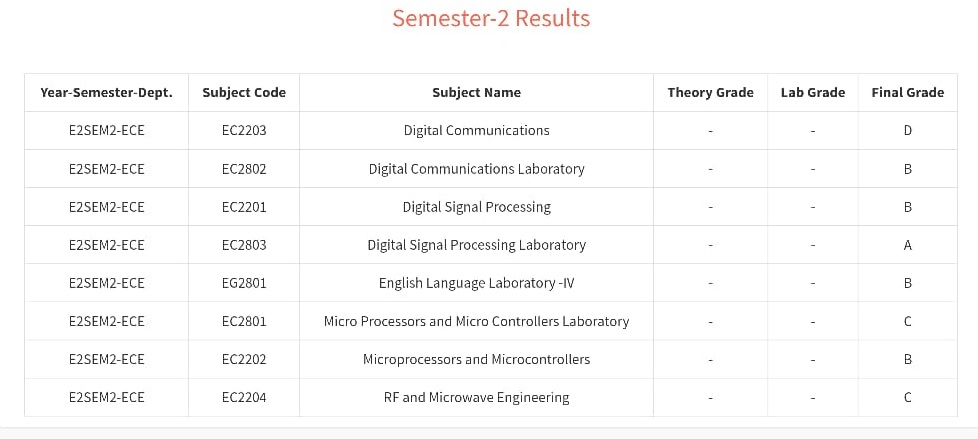
Task: Click final grade C for EC2801
Action: pos(908,321)
